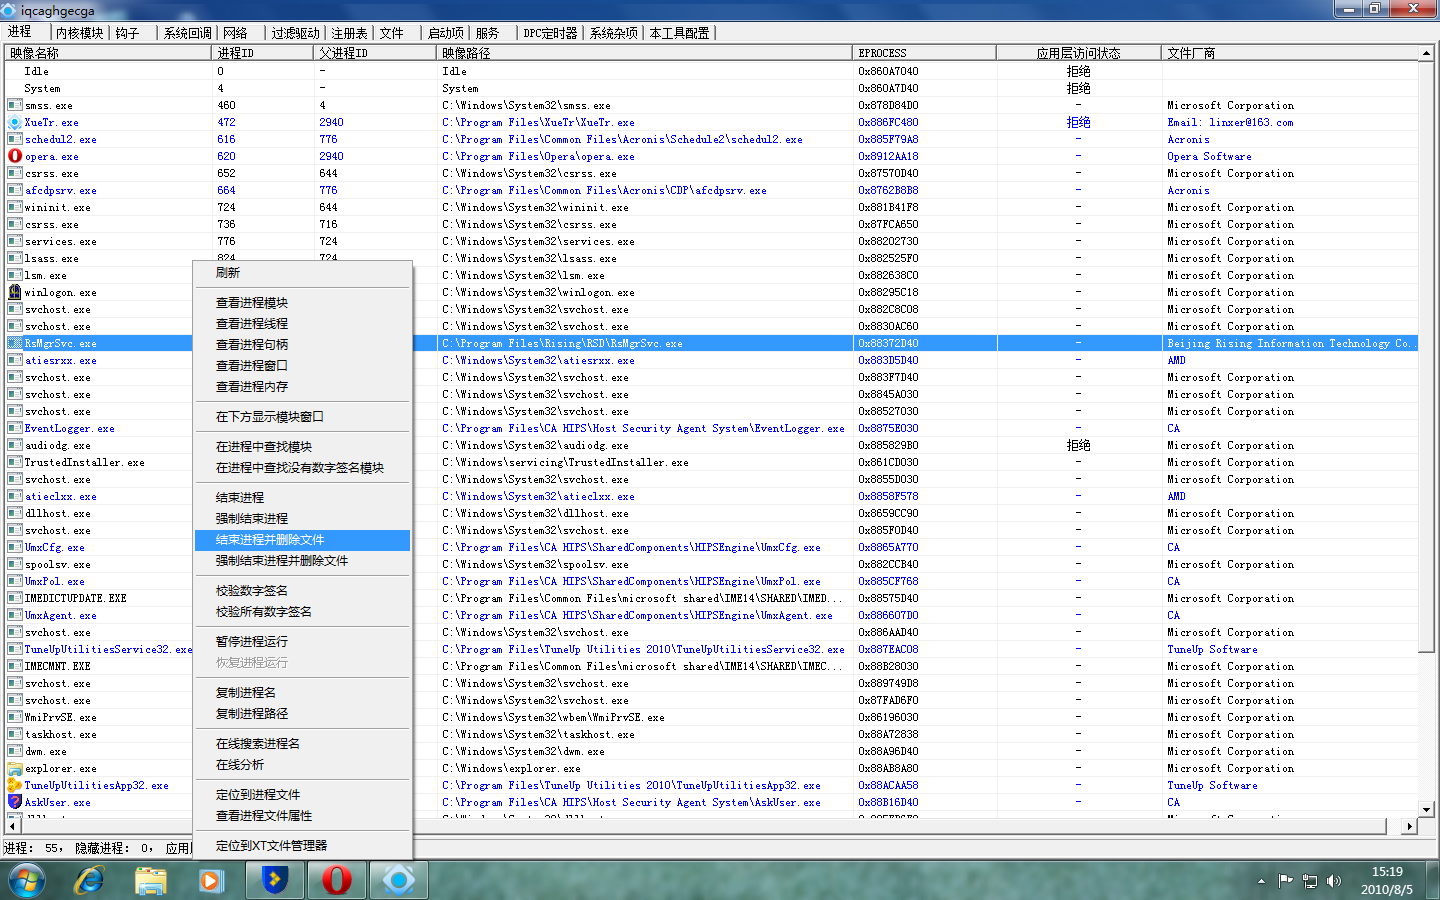Select the TrustedInstaller.exe process row
Screen dimensions: 1440x900
(x=712, y=463)
